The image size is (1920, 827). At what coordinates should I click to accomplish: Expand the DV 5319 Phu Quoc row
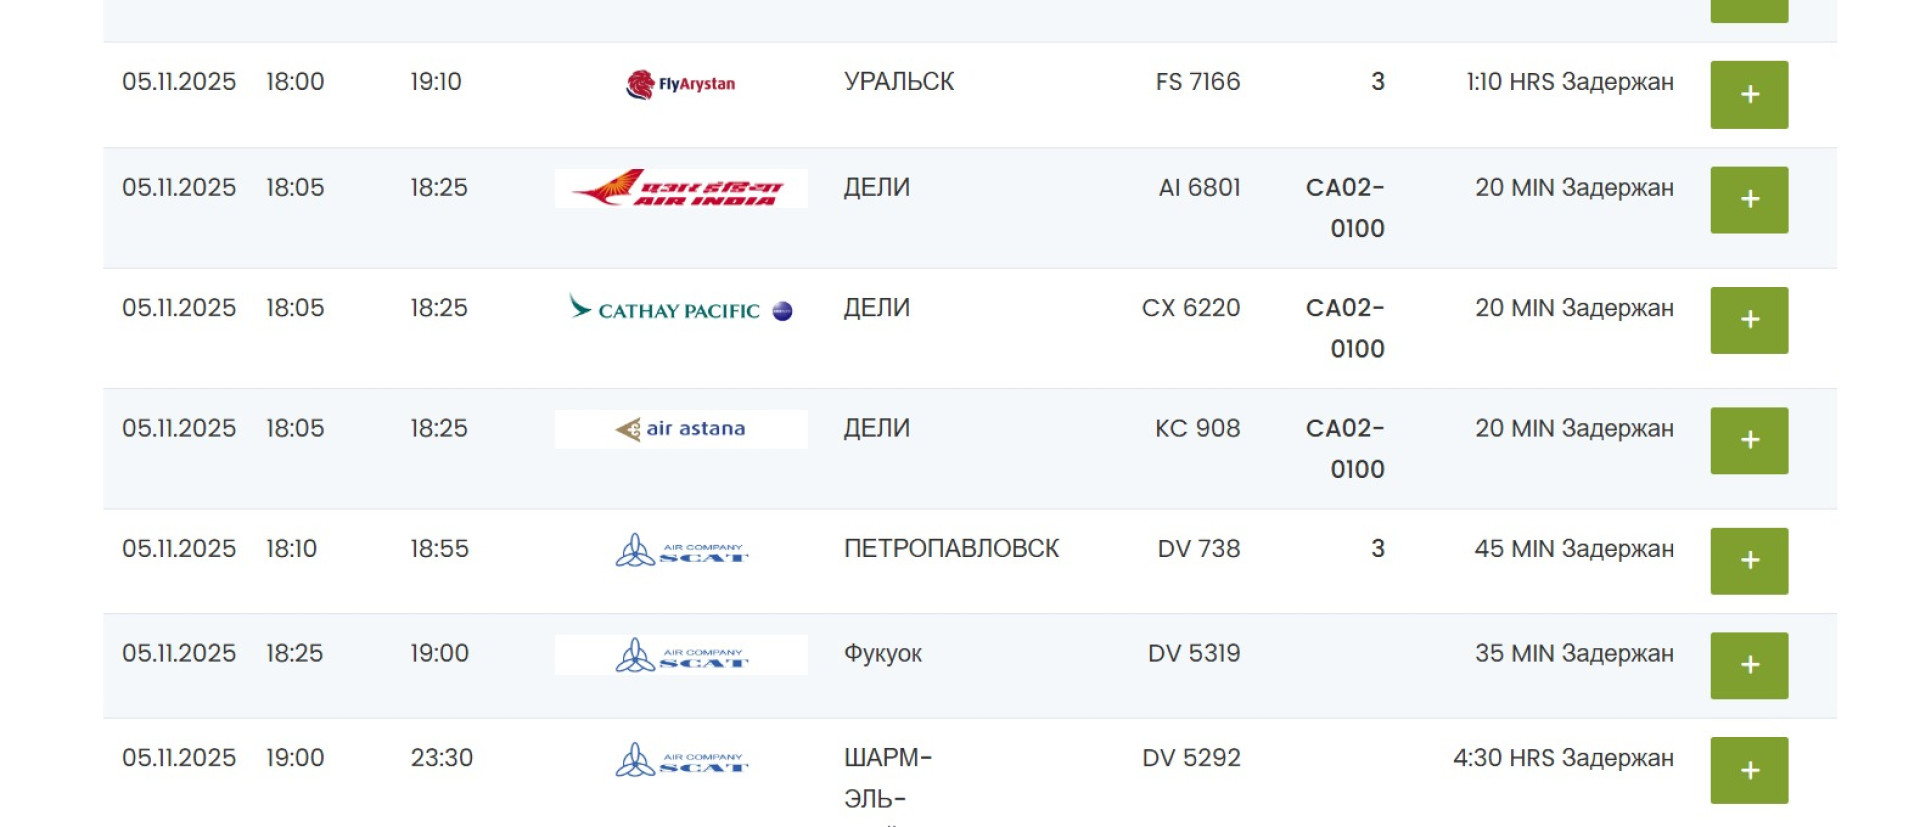(1748, 665)
